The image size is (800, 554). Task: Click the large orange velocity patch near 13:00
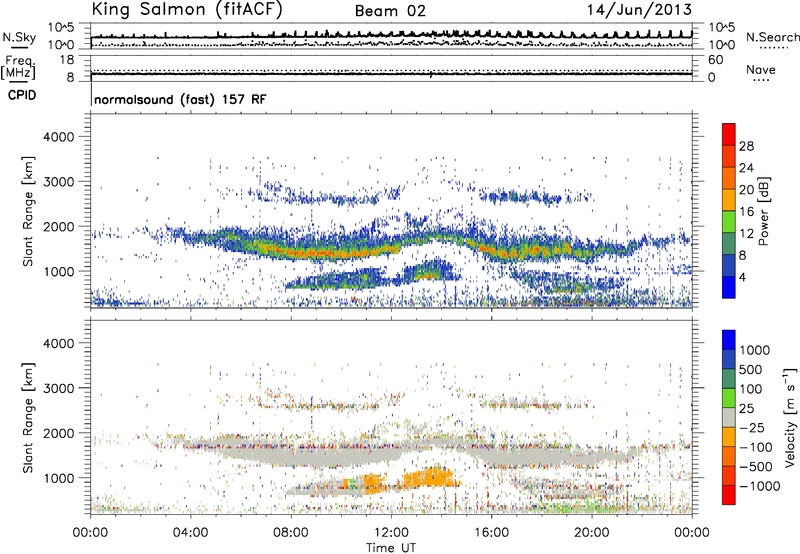pos(428,479)
